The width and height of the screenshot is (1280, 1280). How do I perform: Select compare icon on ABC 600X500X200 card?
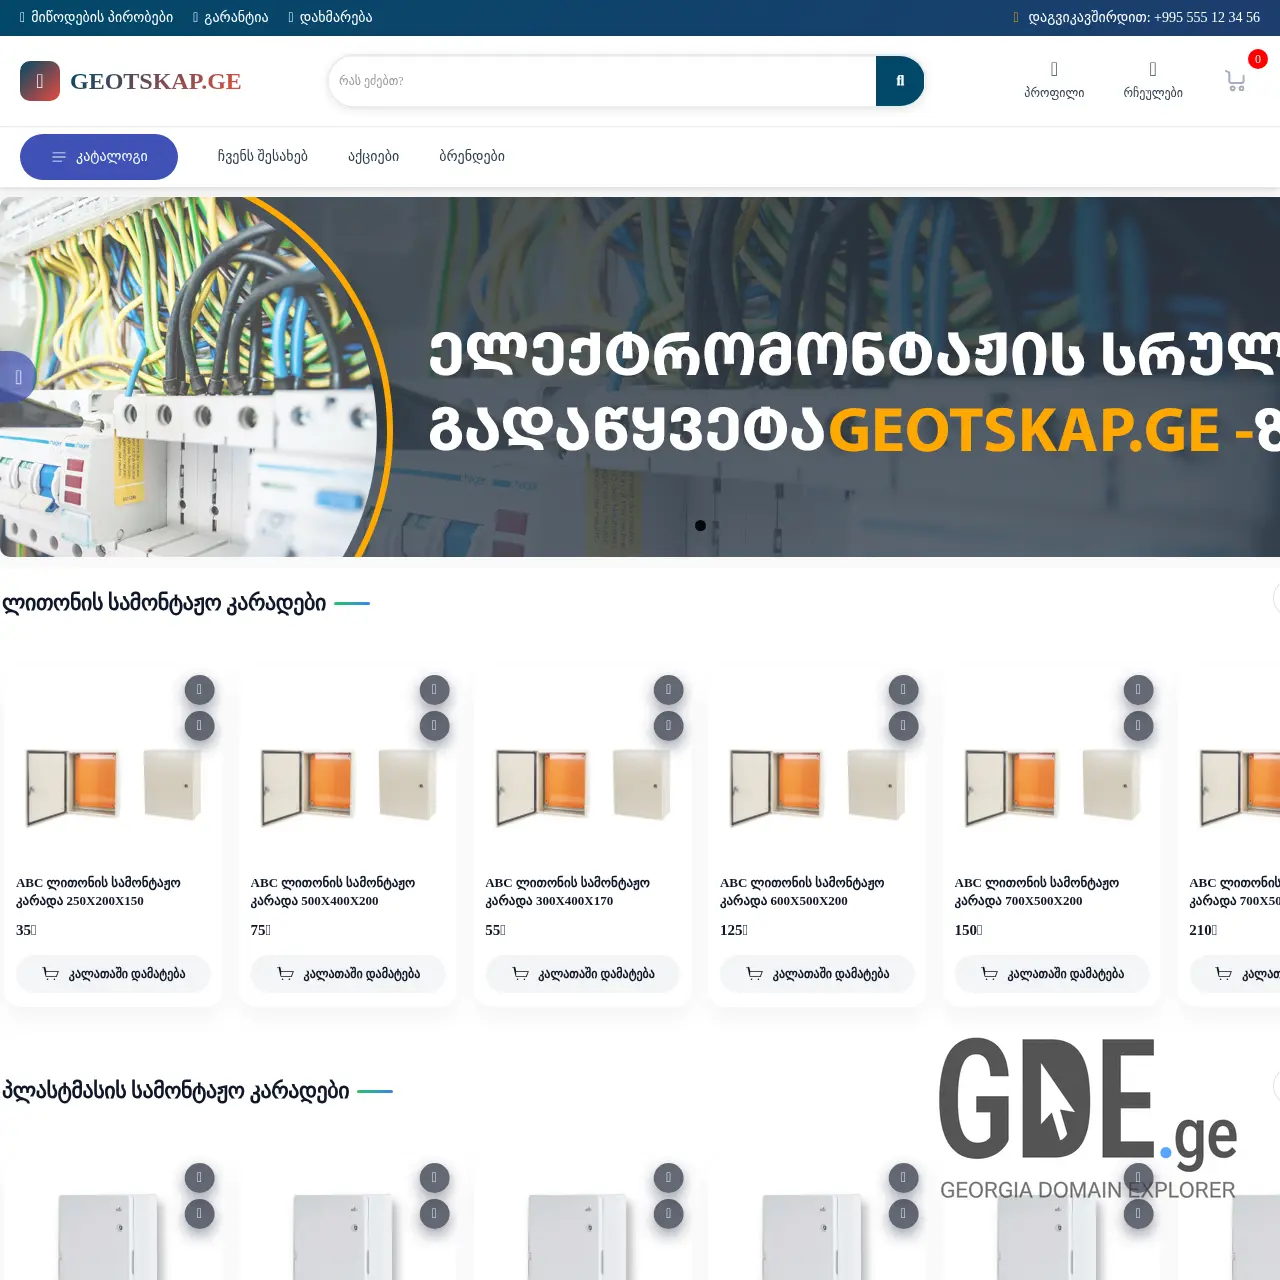coord(903,726)
